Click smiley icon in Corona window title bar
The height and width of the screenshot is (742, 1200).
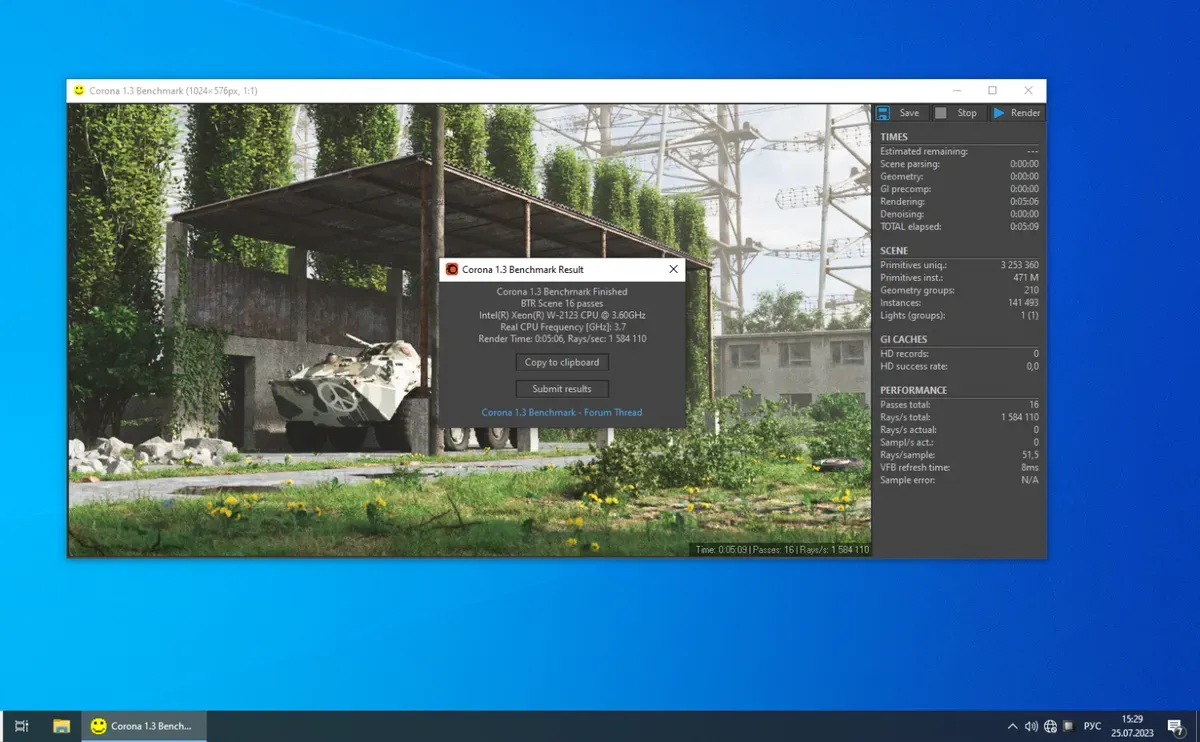79,90
